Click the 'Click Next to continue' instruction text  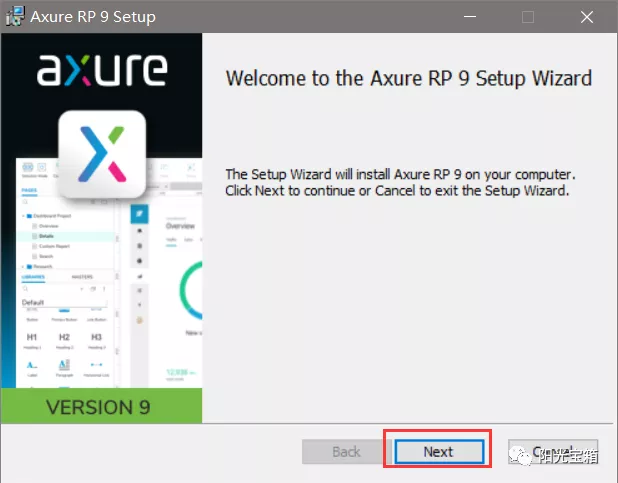click(x=397, y=191)
